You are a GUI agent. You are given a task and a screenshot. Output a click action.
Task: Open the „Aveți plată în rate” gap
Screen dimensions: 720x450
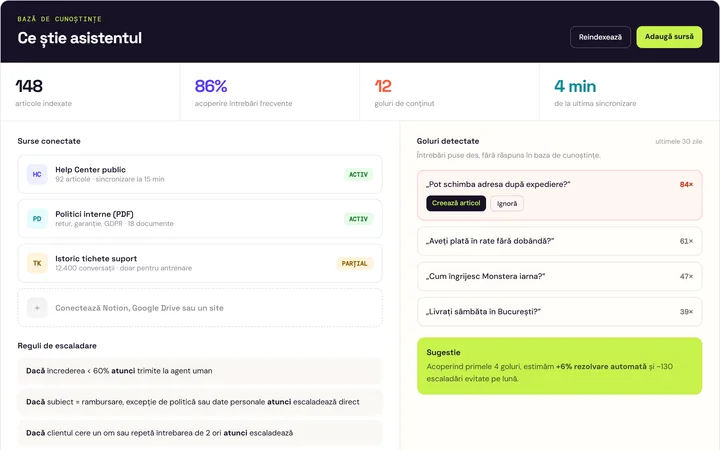coord(559,241)
